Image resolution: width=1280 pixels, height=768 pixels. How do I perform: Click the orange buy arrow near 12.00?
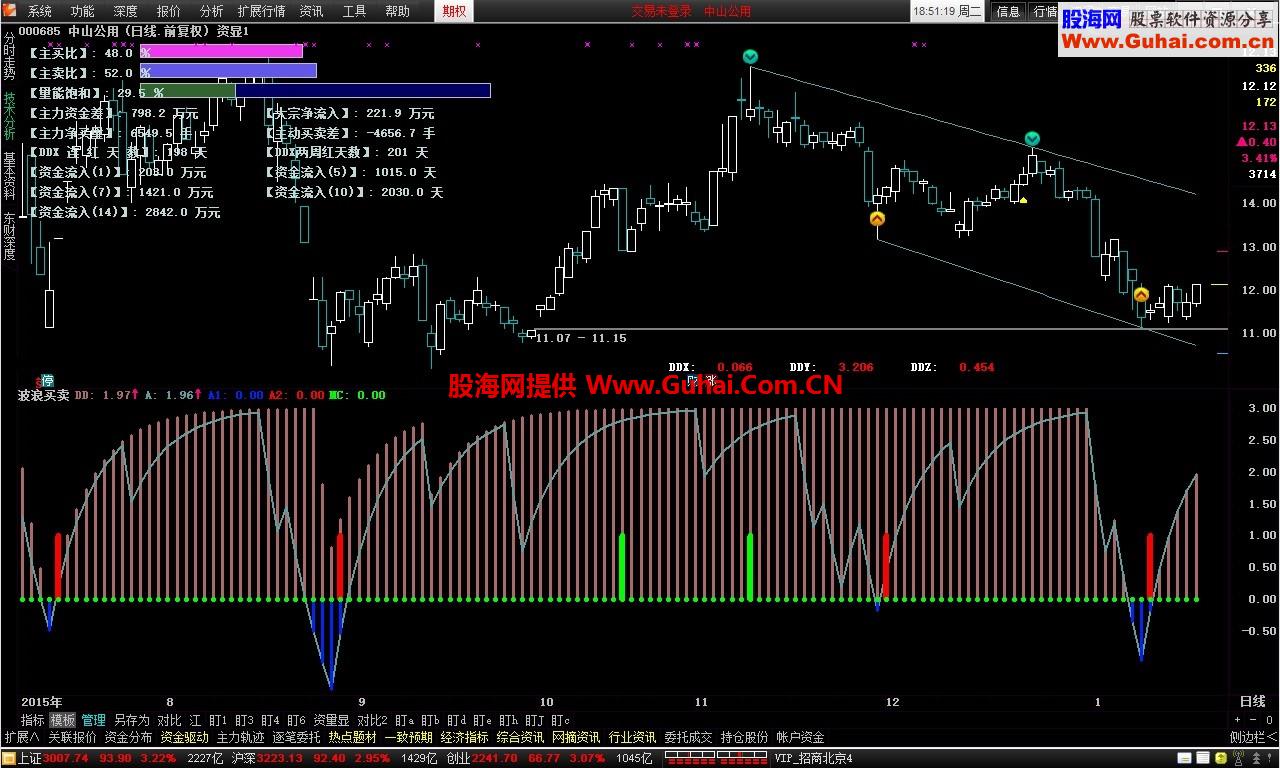(x=1141, y=295)
